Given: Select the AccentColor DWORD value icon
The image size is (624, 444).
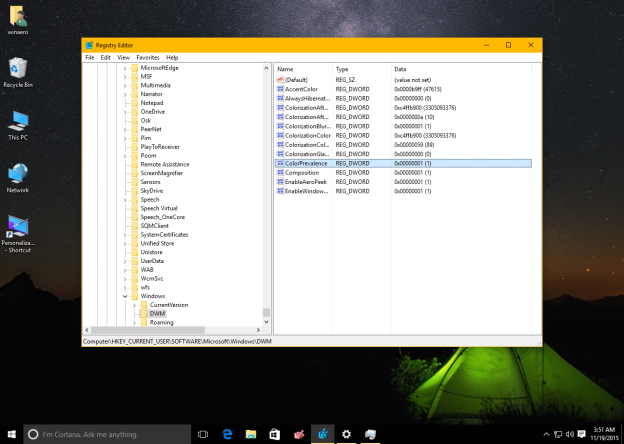Looking at the screenshot, I should [279, 88].
